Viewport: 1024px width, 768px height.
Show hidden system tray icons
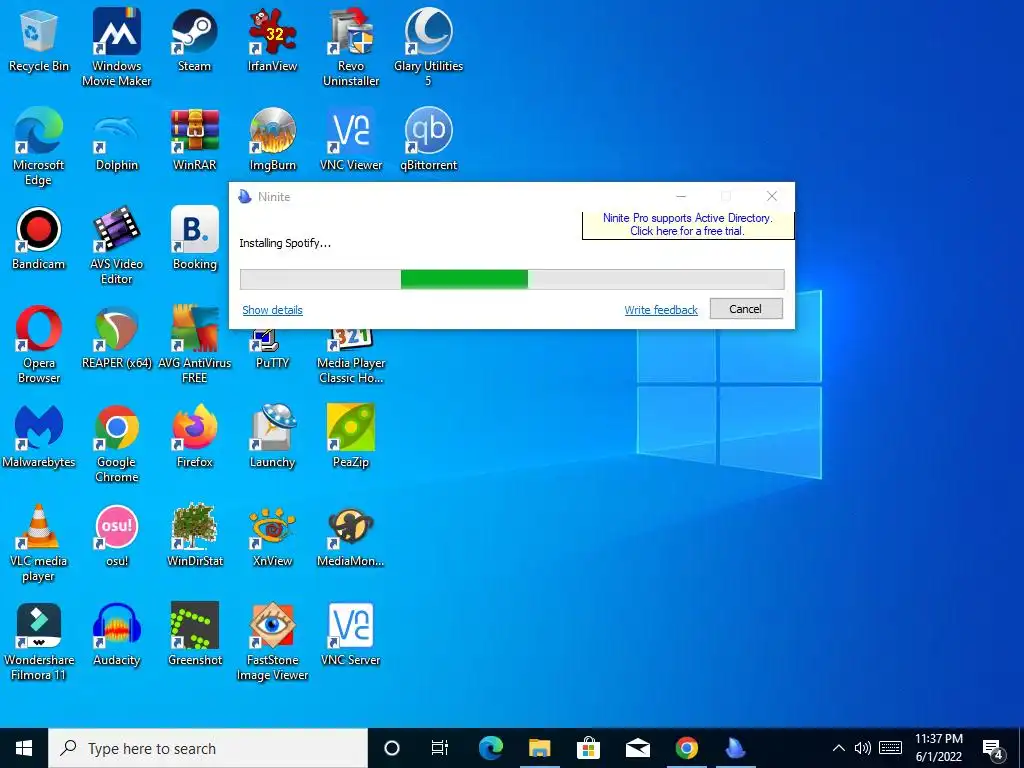[x=839, y=748]
